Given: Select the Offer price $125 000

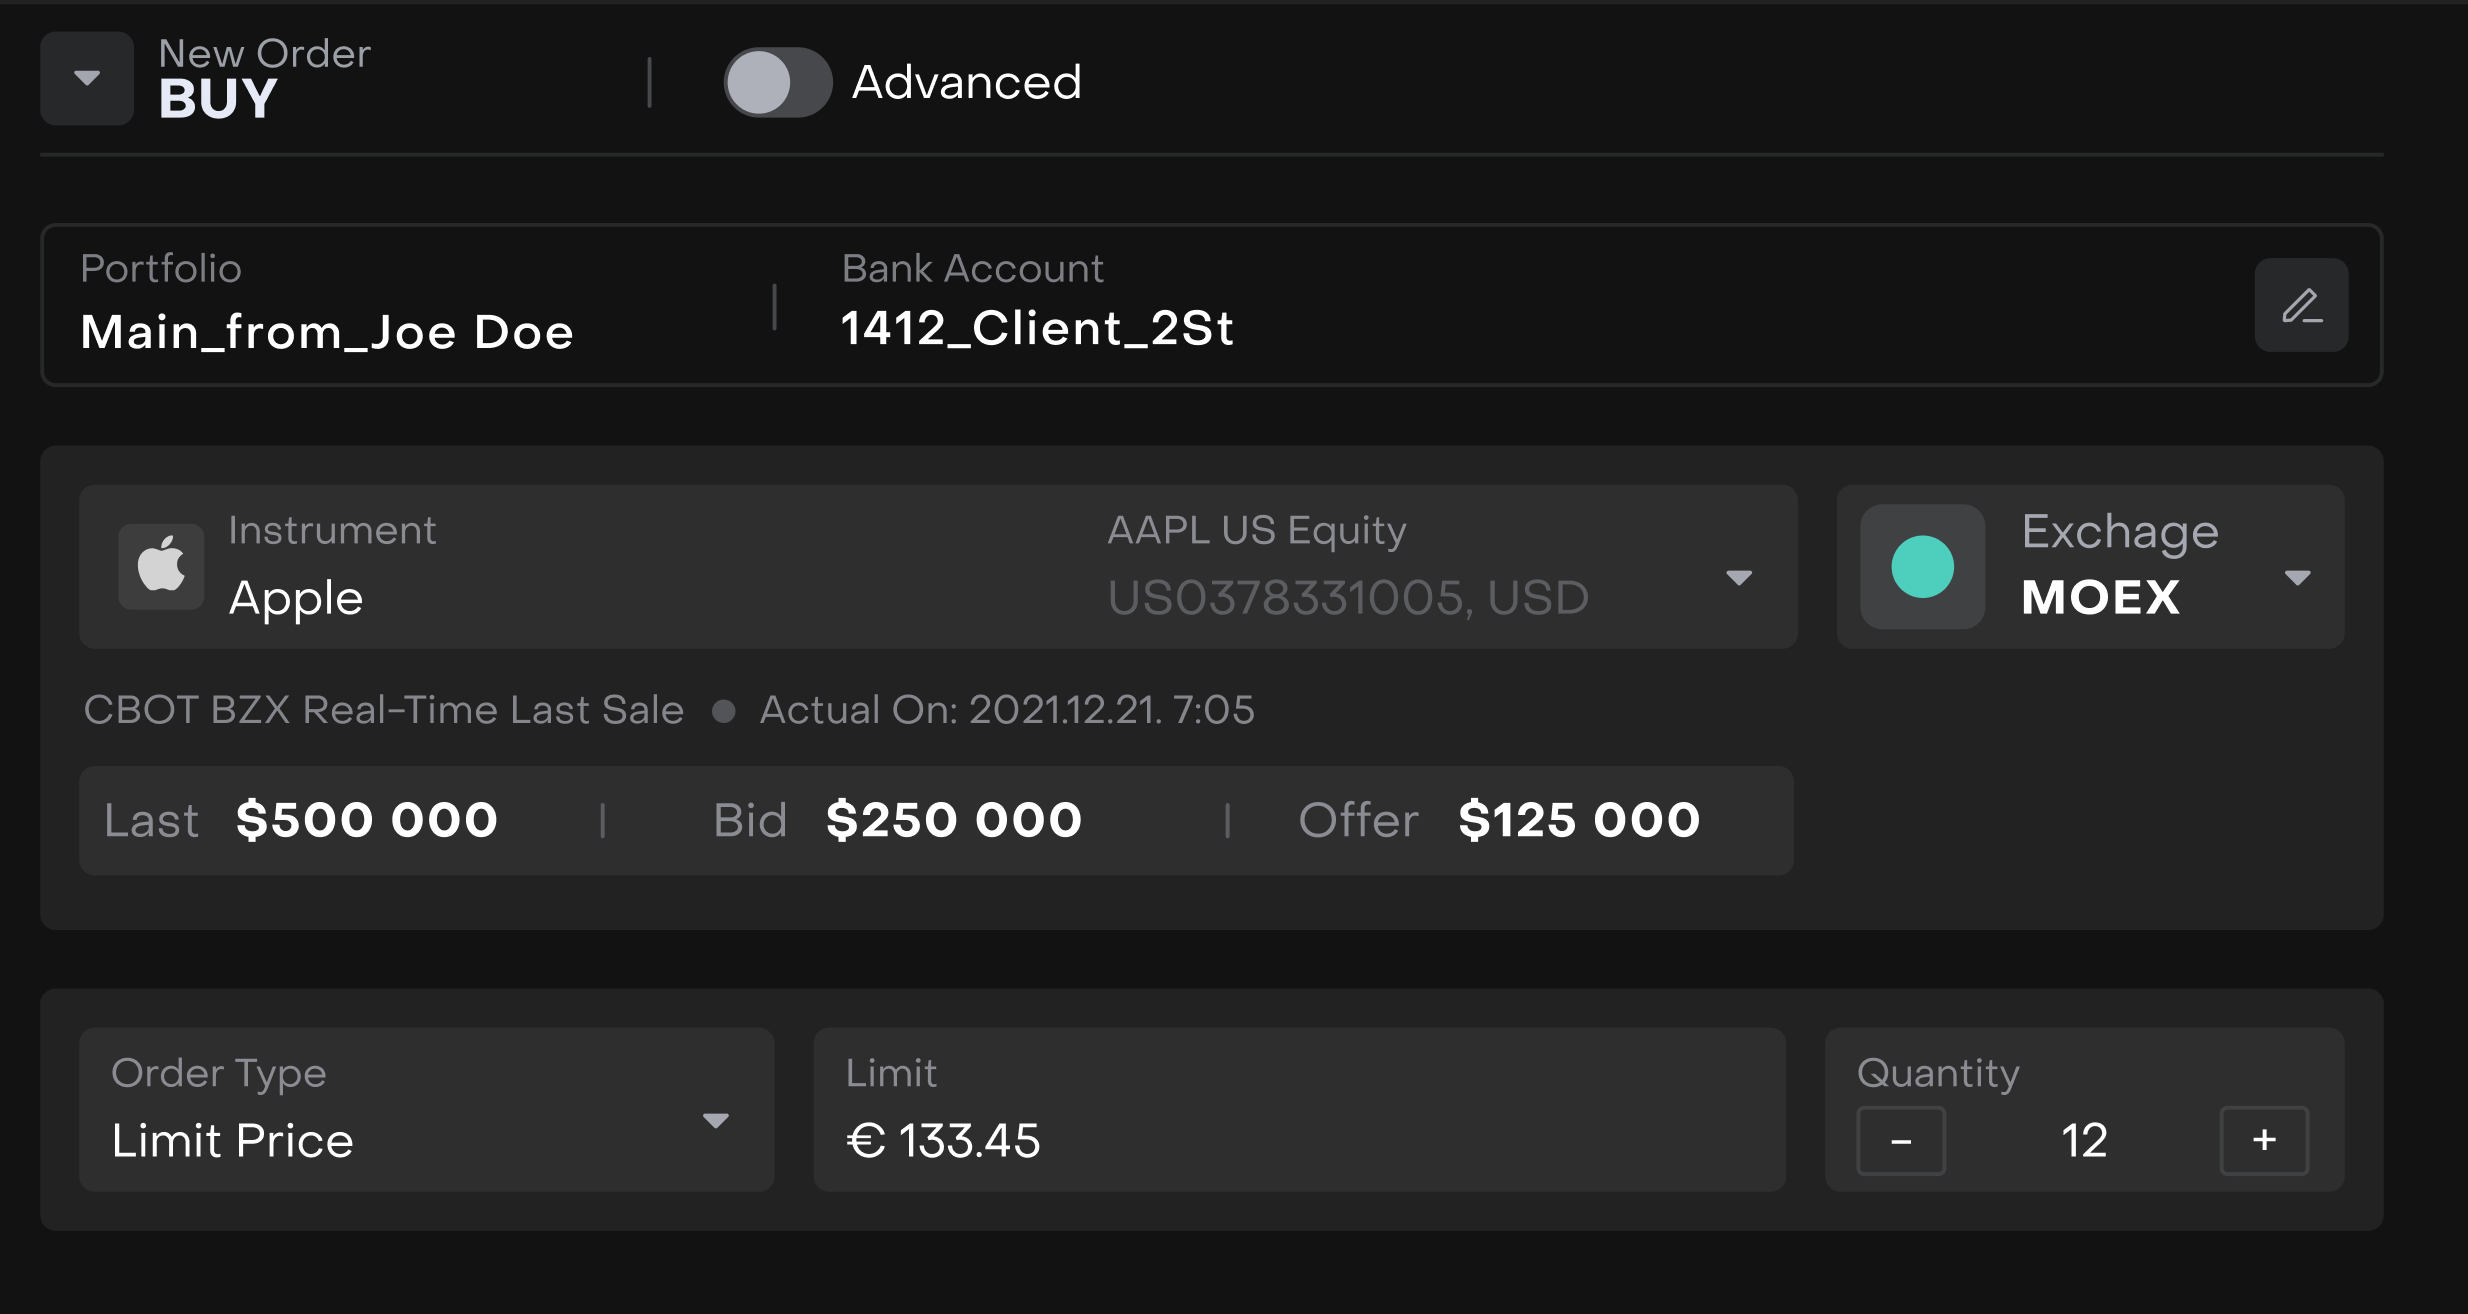Looking at the screenshot, I should [x=1578, y=820].
